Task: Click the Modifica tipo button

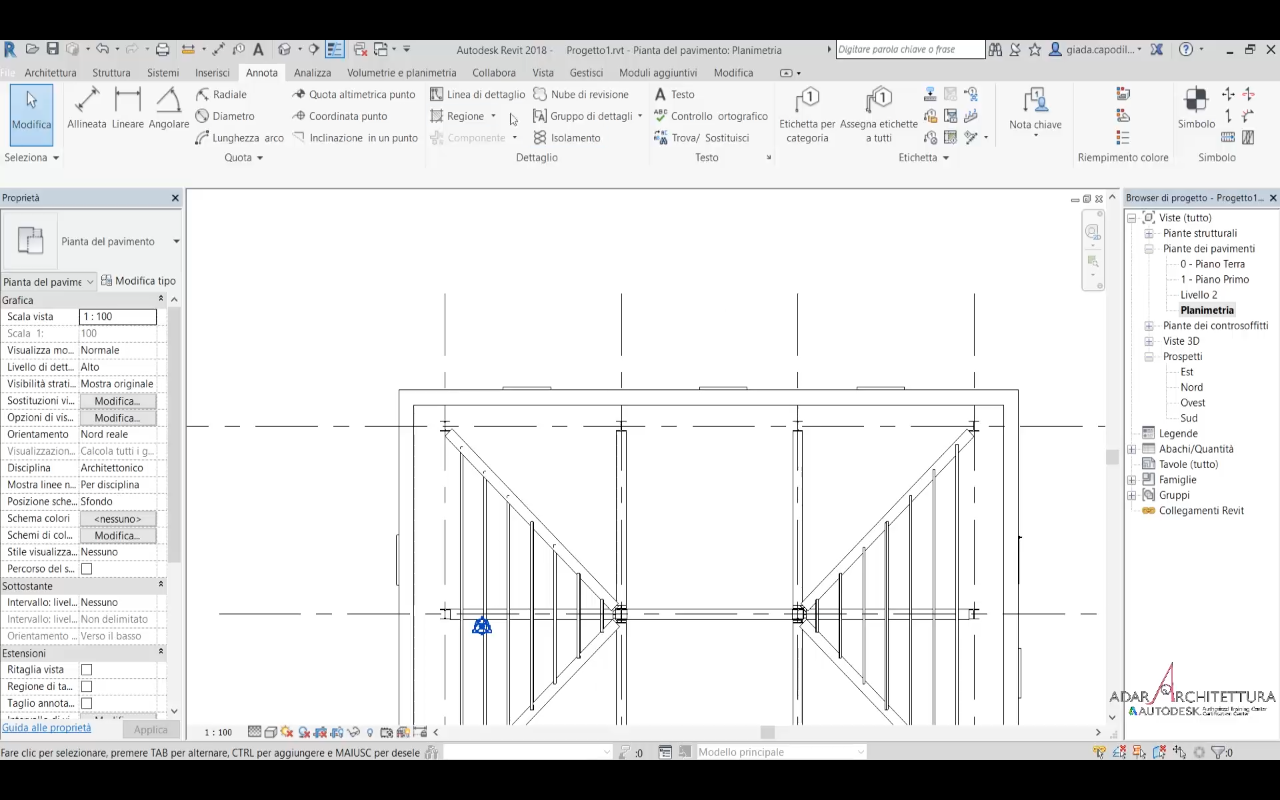Action: (138, 281)
